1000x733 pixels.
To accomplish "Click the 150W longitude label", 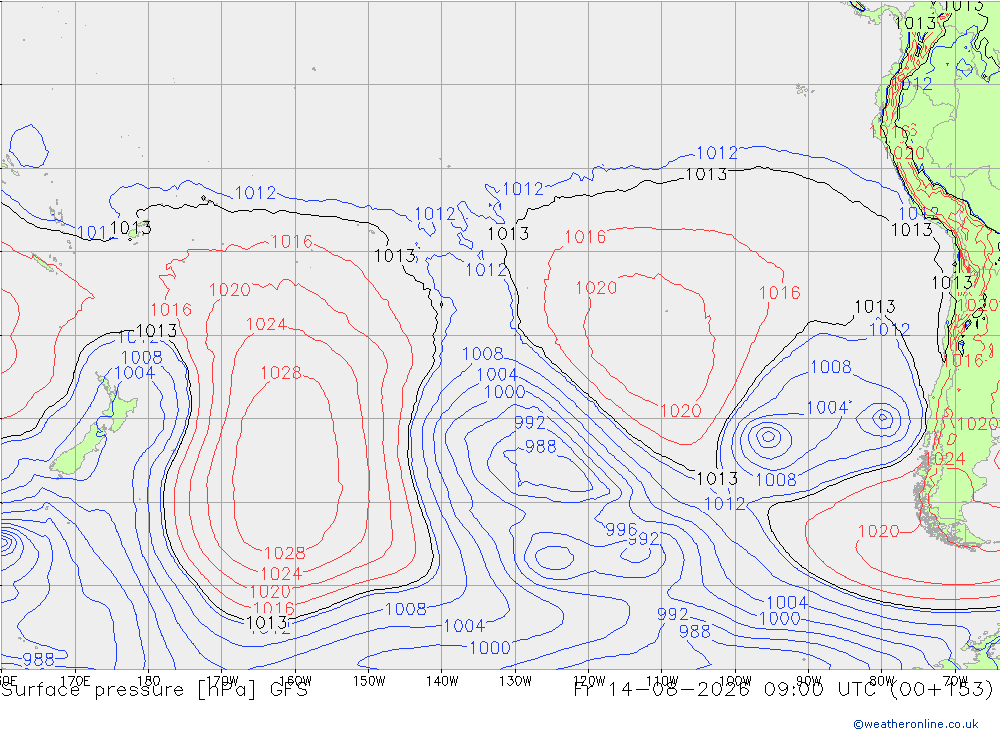I will click(369, 681).
